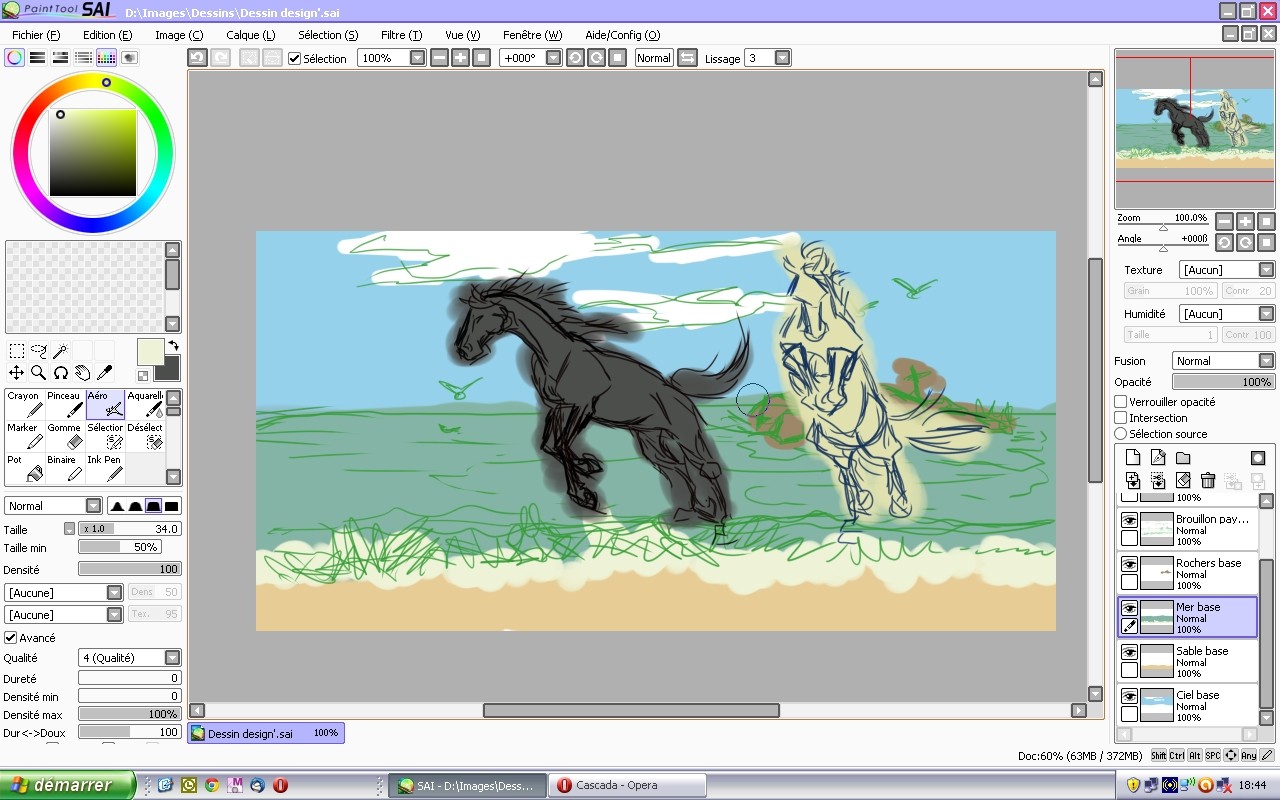Screen dimensions: 1280x800
Task: Open the Edition menu
Action: tap(107, 35)
